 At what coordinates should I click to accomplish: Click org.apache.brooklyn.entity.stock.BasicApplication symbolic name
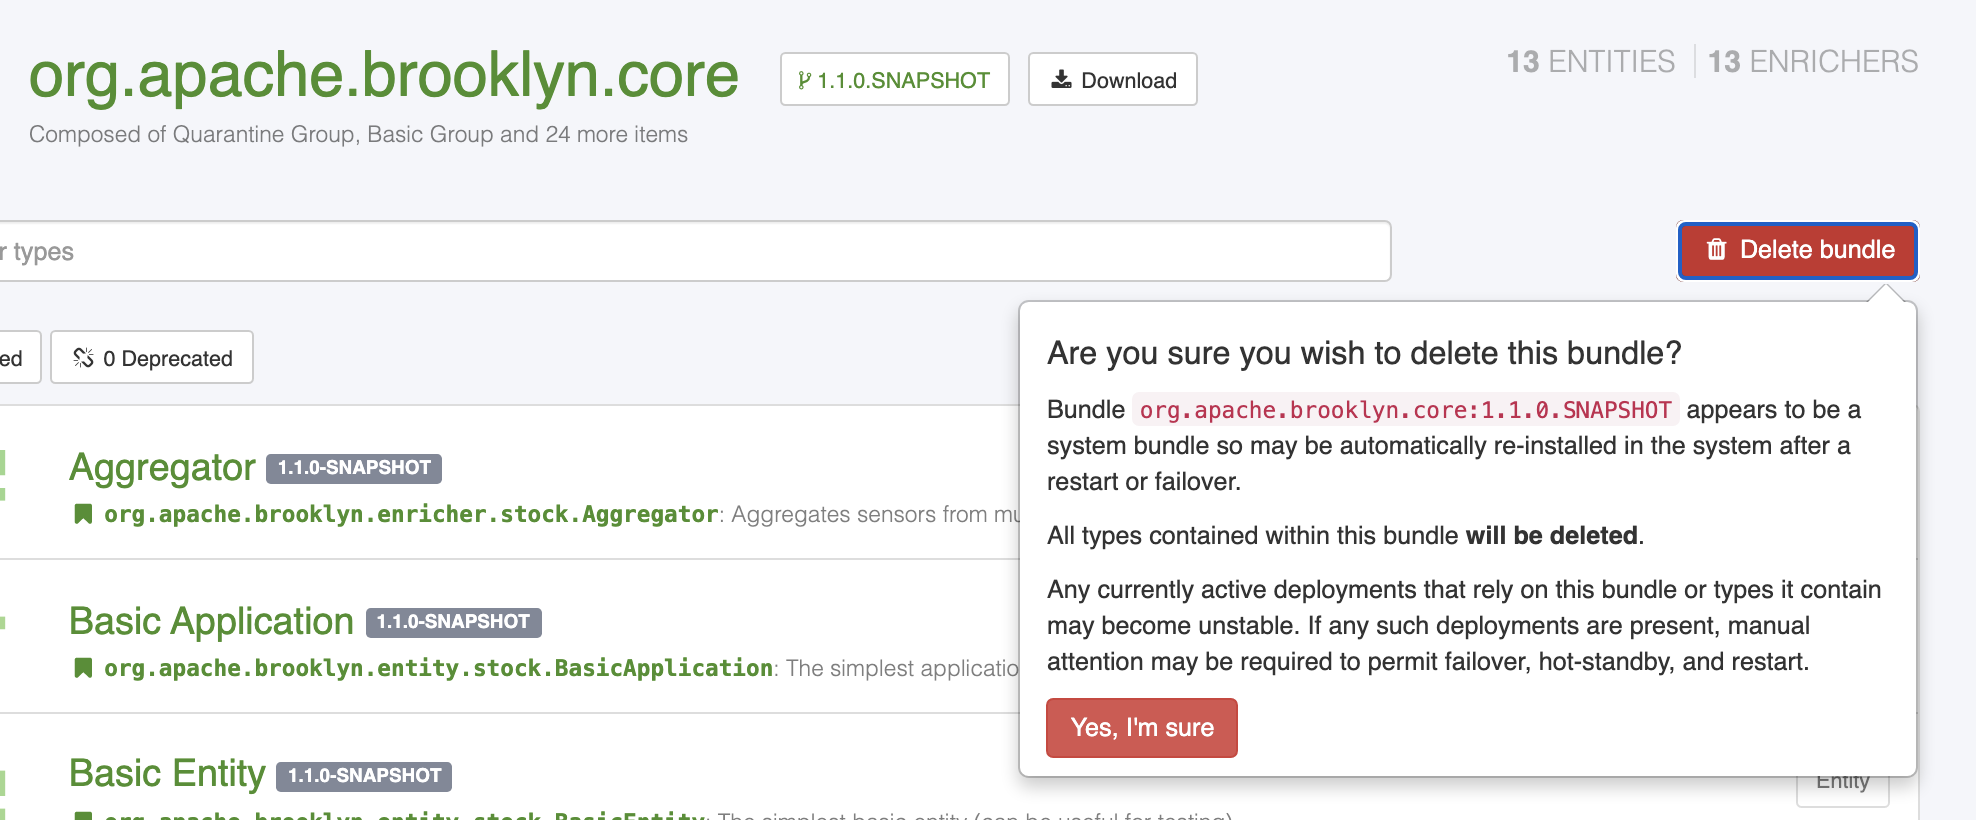438,668
